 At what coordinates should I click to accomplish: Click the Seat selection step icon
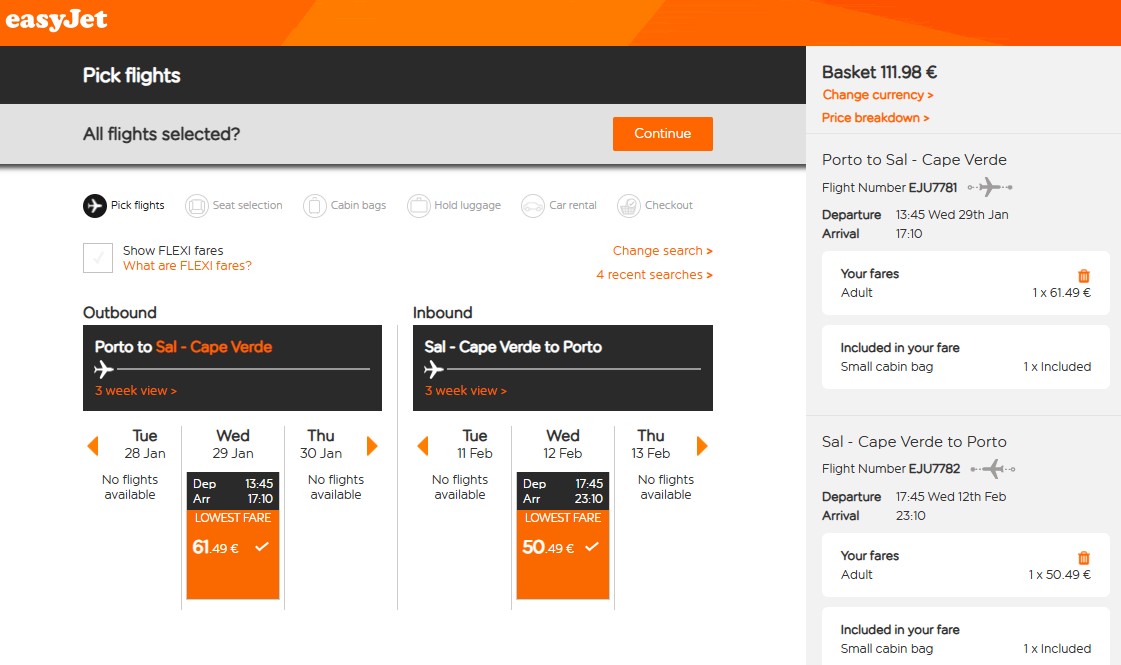(197, 206)
